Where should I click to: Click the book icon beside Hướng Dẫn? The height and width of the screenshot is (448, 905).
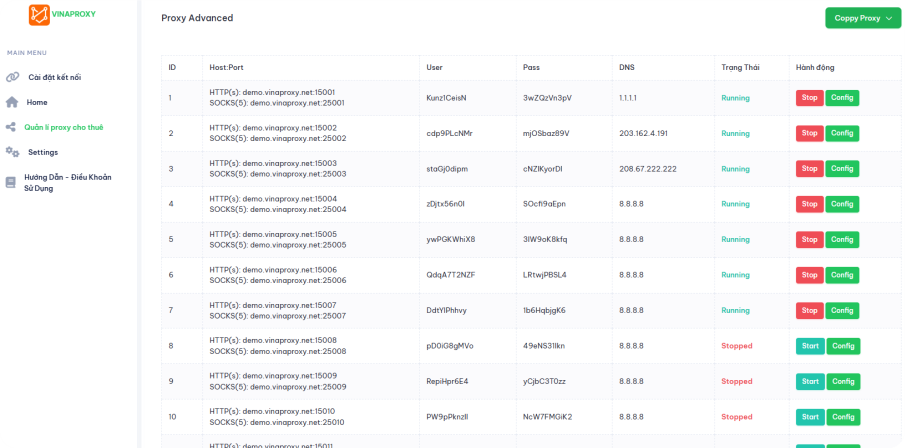click(10, 182)
